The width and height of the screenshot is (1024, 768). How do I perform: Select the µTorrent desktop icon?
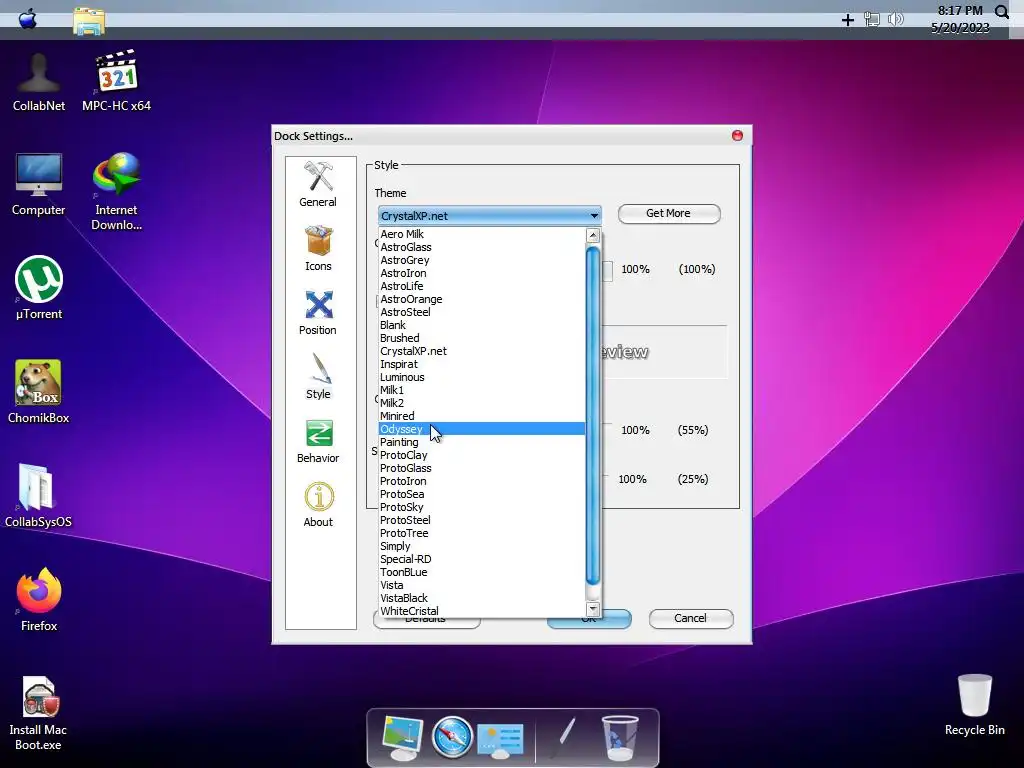(39, 288)
